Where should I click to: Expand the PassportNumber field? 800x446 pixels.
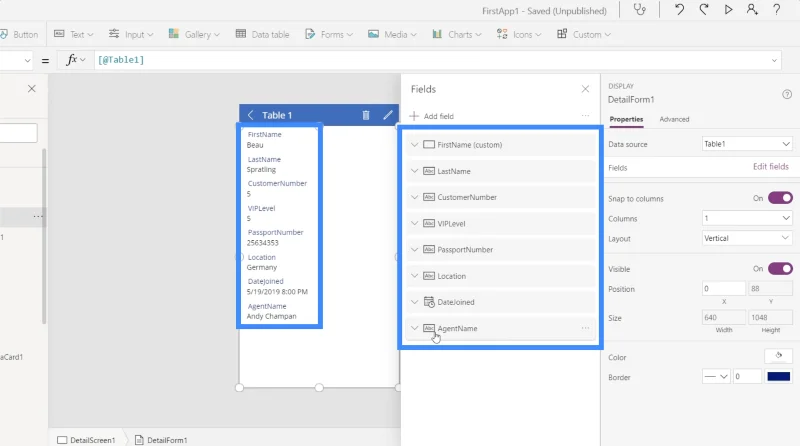(414, 250)
